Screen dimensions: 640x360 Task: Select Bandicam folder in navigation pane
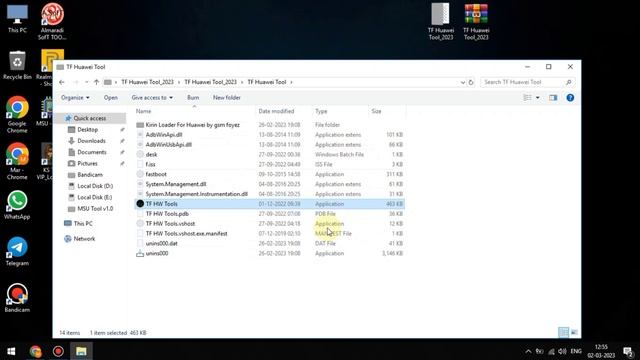pyautogui.click(x=90, y=175)
